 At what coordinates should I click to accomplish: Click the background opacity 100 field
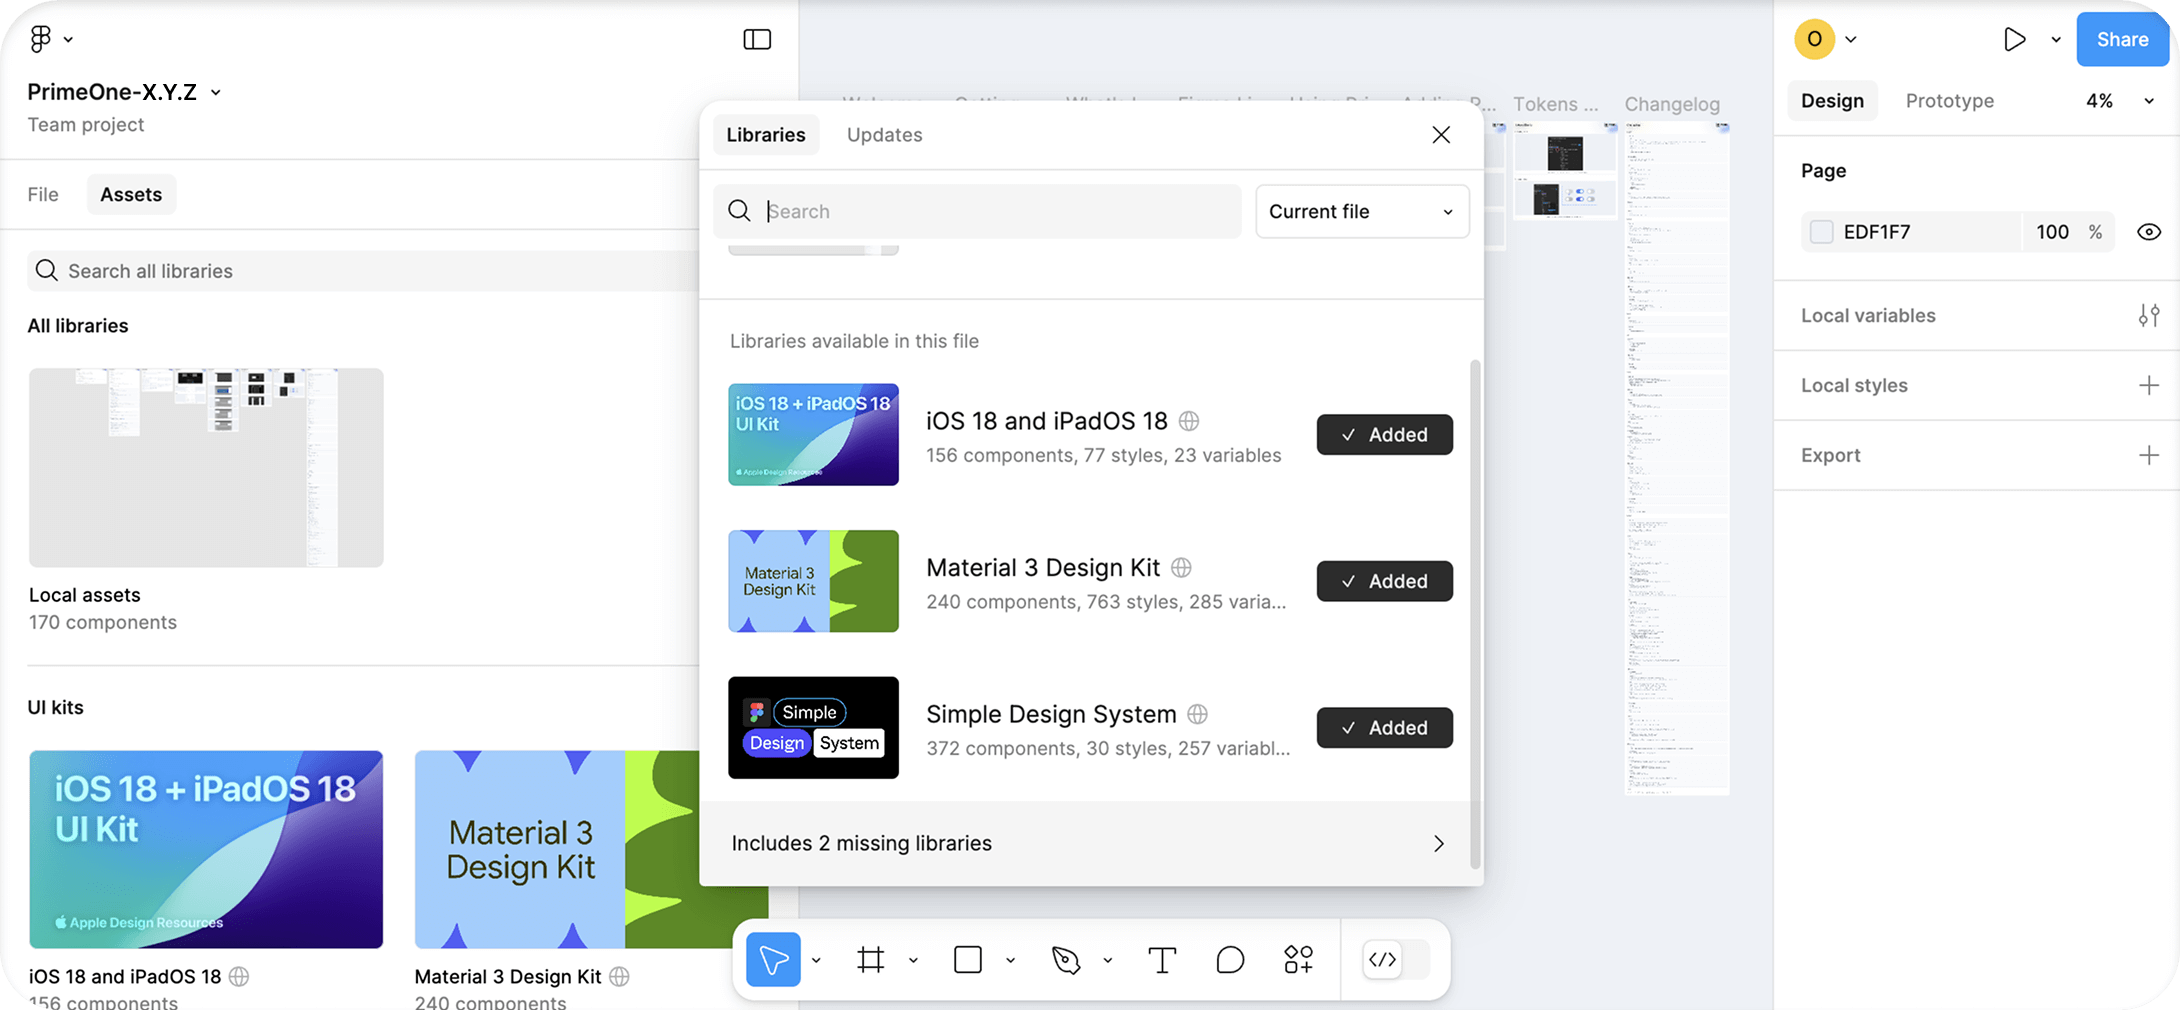pos(2052,232)
